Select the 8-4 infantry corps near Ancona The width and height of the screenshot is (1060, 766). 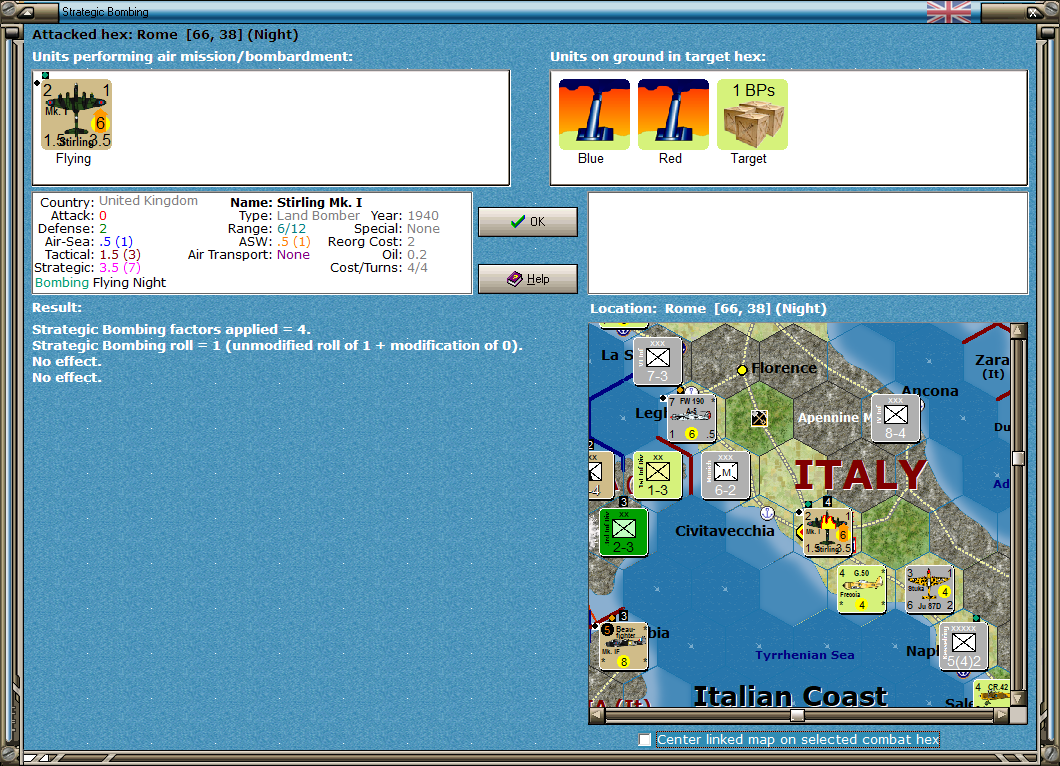tap(895, 418)
